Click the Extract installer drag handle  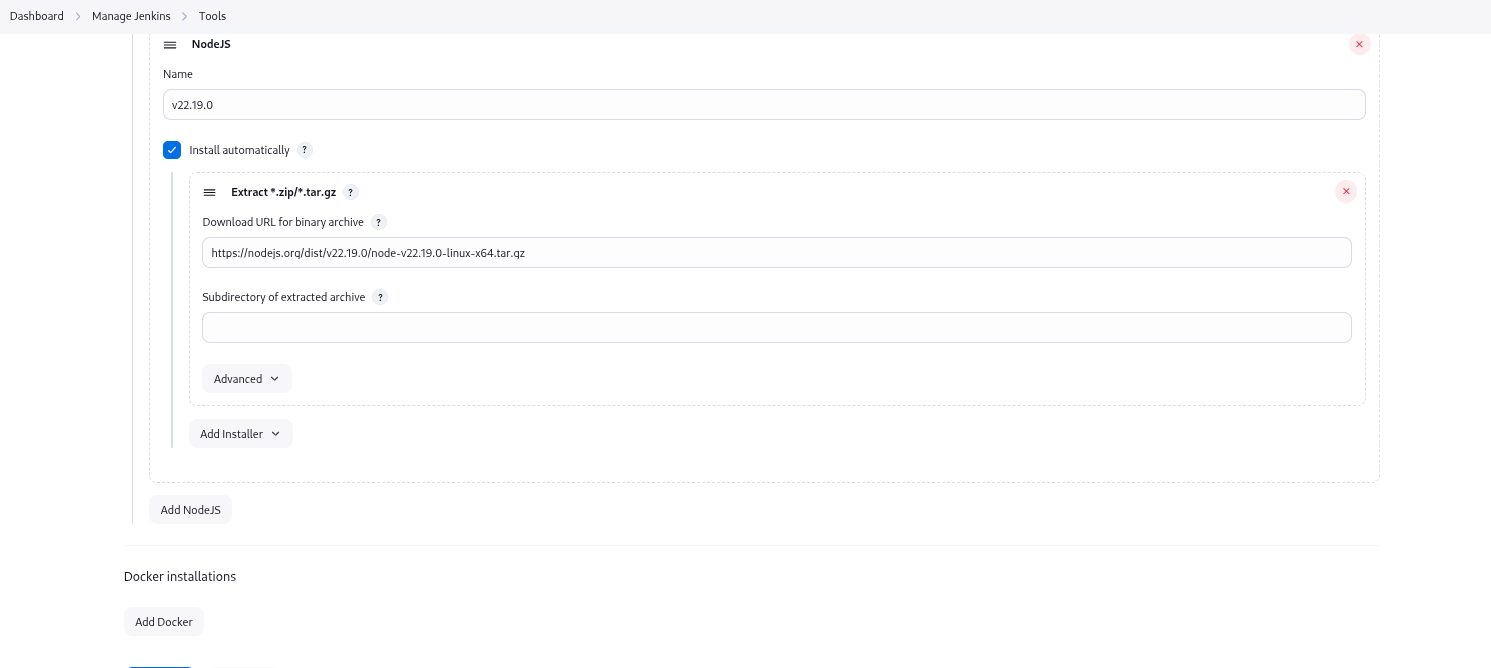[209, 192]
